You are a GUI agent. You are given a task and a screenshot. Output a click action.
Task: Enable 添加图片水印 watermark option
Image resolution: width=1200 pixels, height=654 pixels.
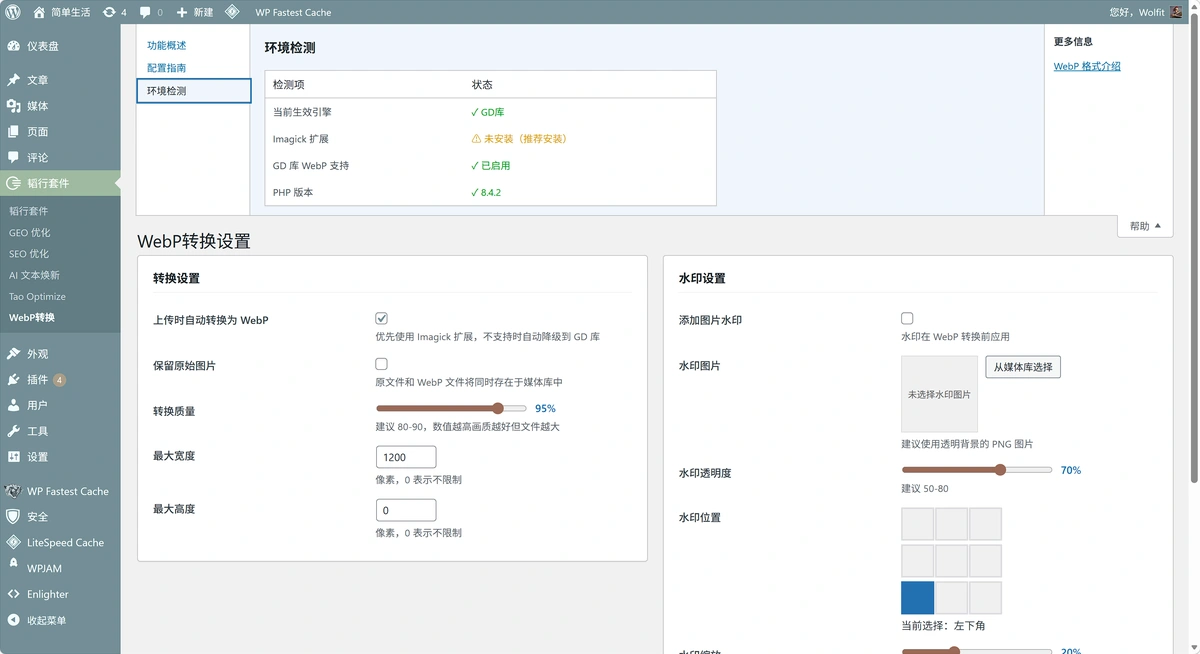pos(907,317)
